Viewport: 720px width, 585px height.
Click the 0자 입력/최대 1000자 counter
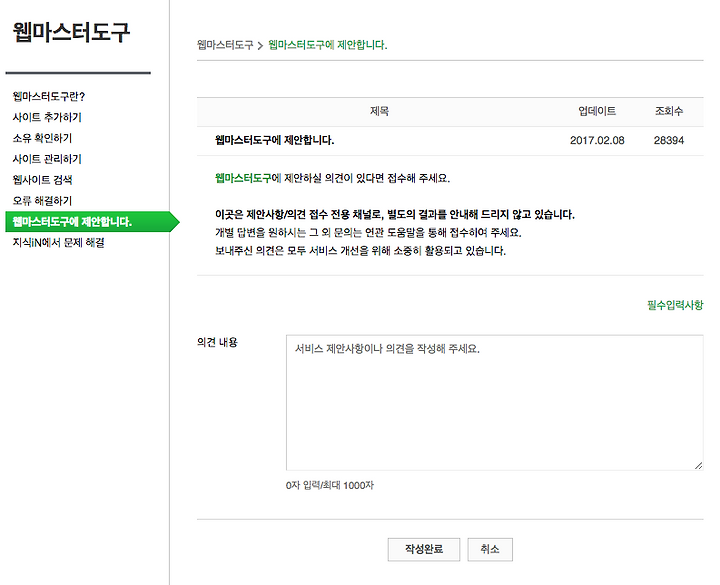(330, 485)
